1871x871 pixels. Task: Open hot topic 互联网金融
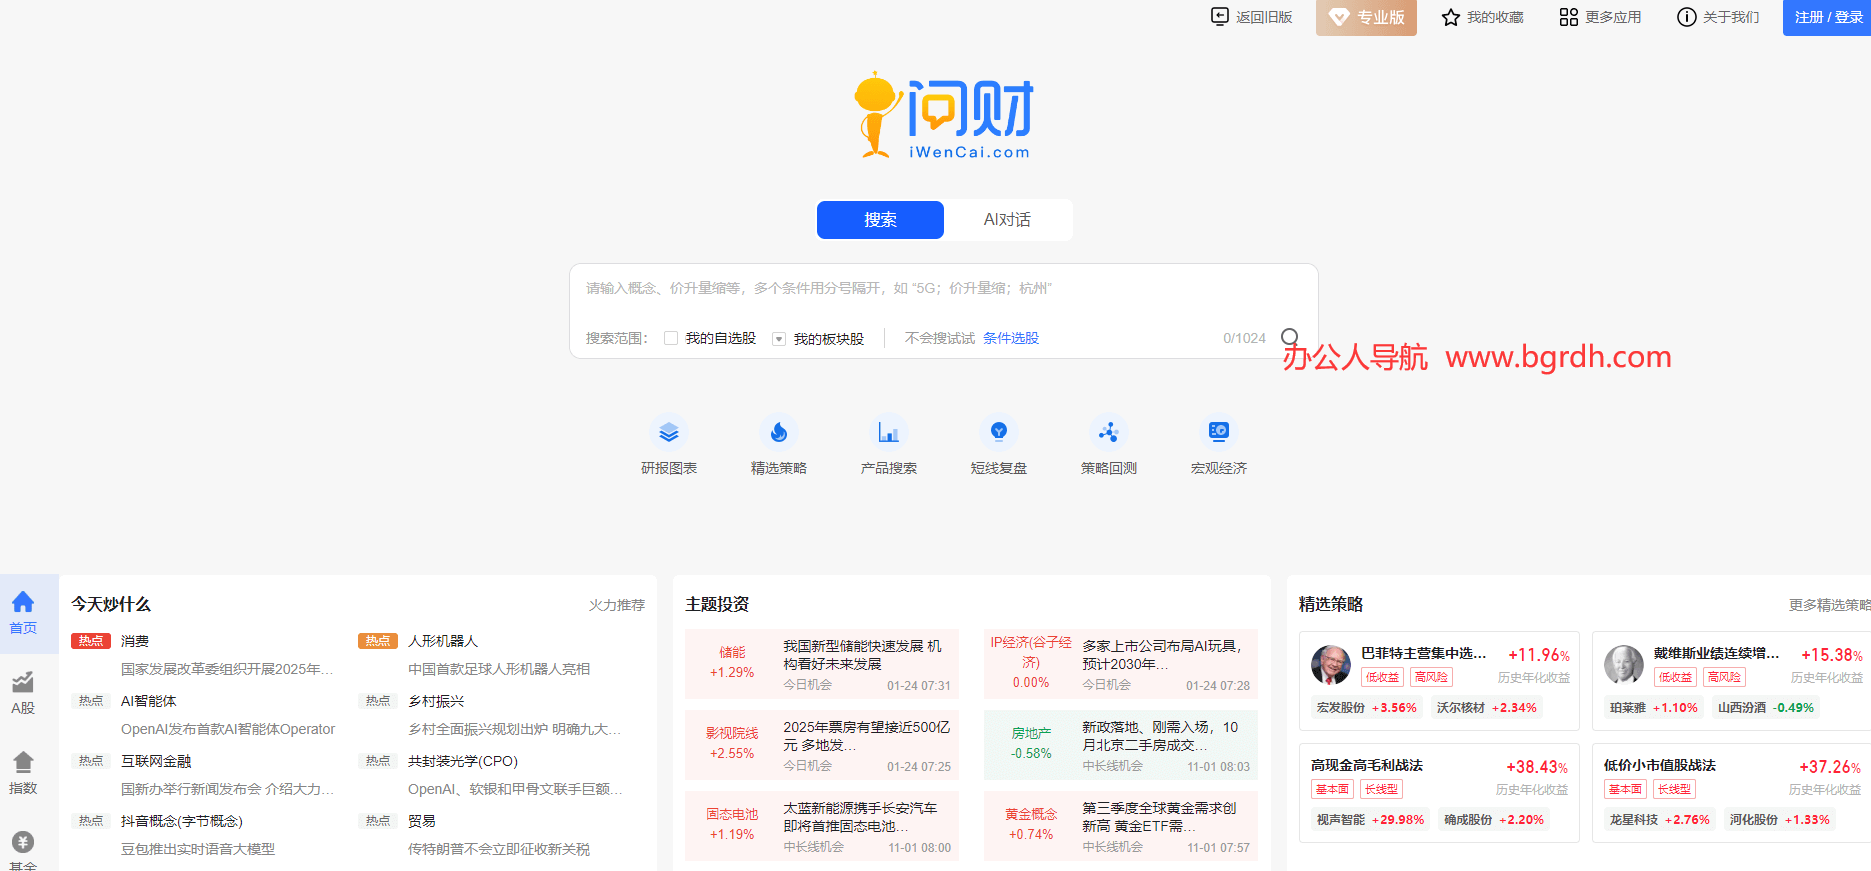[x=156, y=761]
